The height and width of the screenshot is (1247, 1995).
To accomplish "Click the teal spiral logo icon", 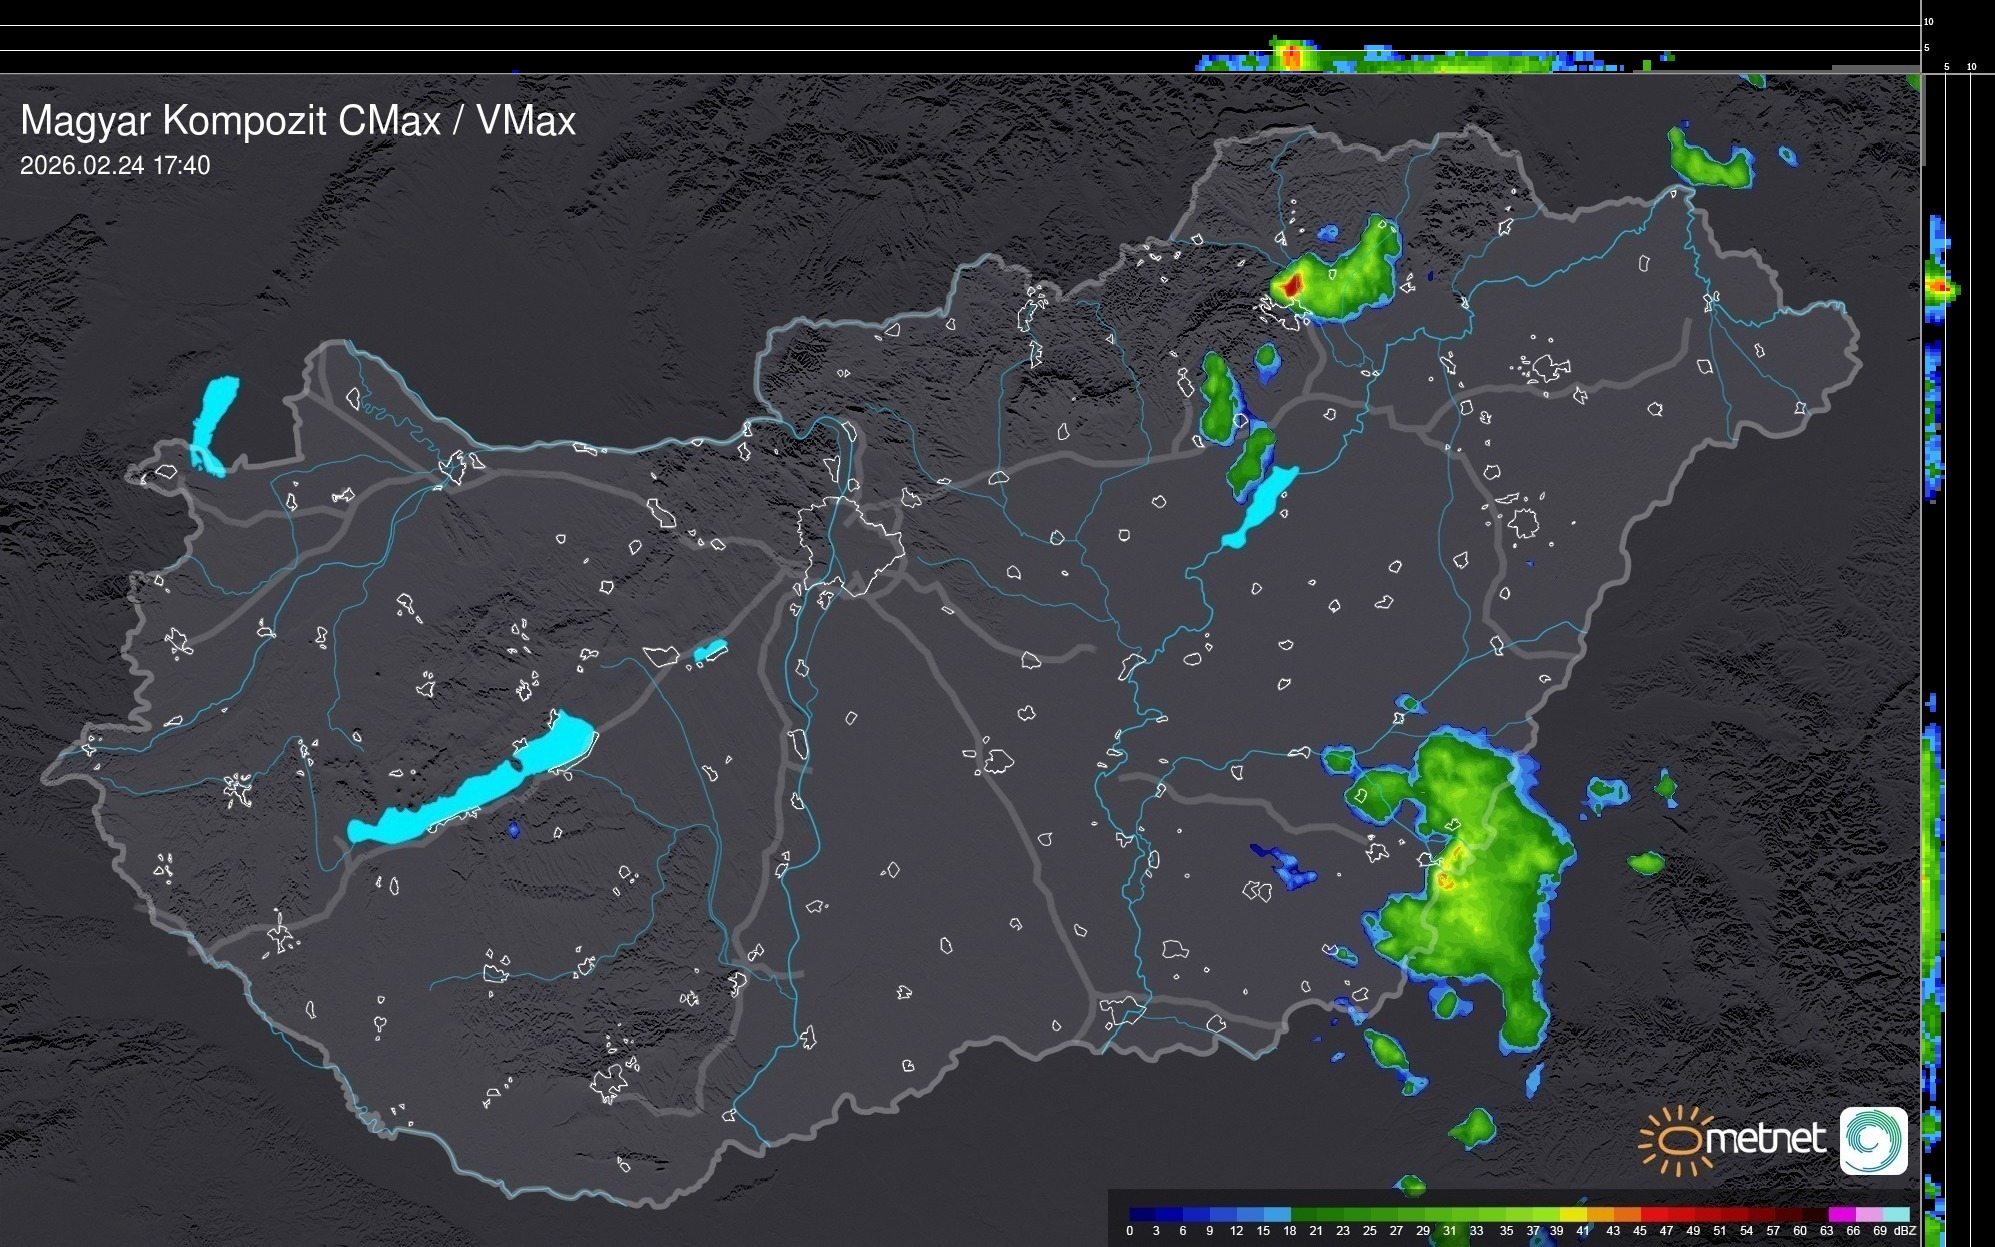I will pos(1873,1140).
